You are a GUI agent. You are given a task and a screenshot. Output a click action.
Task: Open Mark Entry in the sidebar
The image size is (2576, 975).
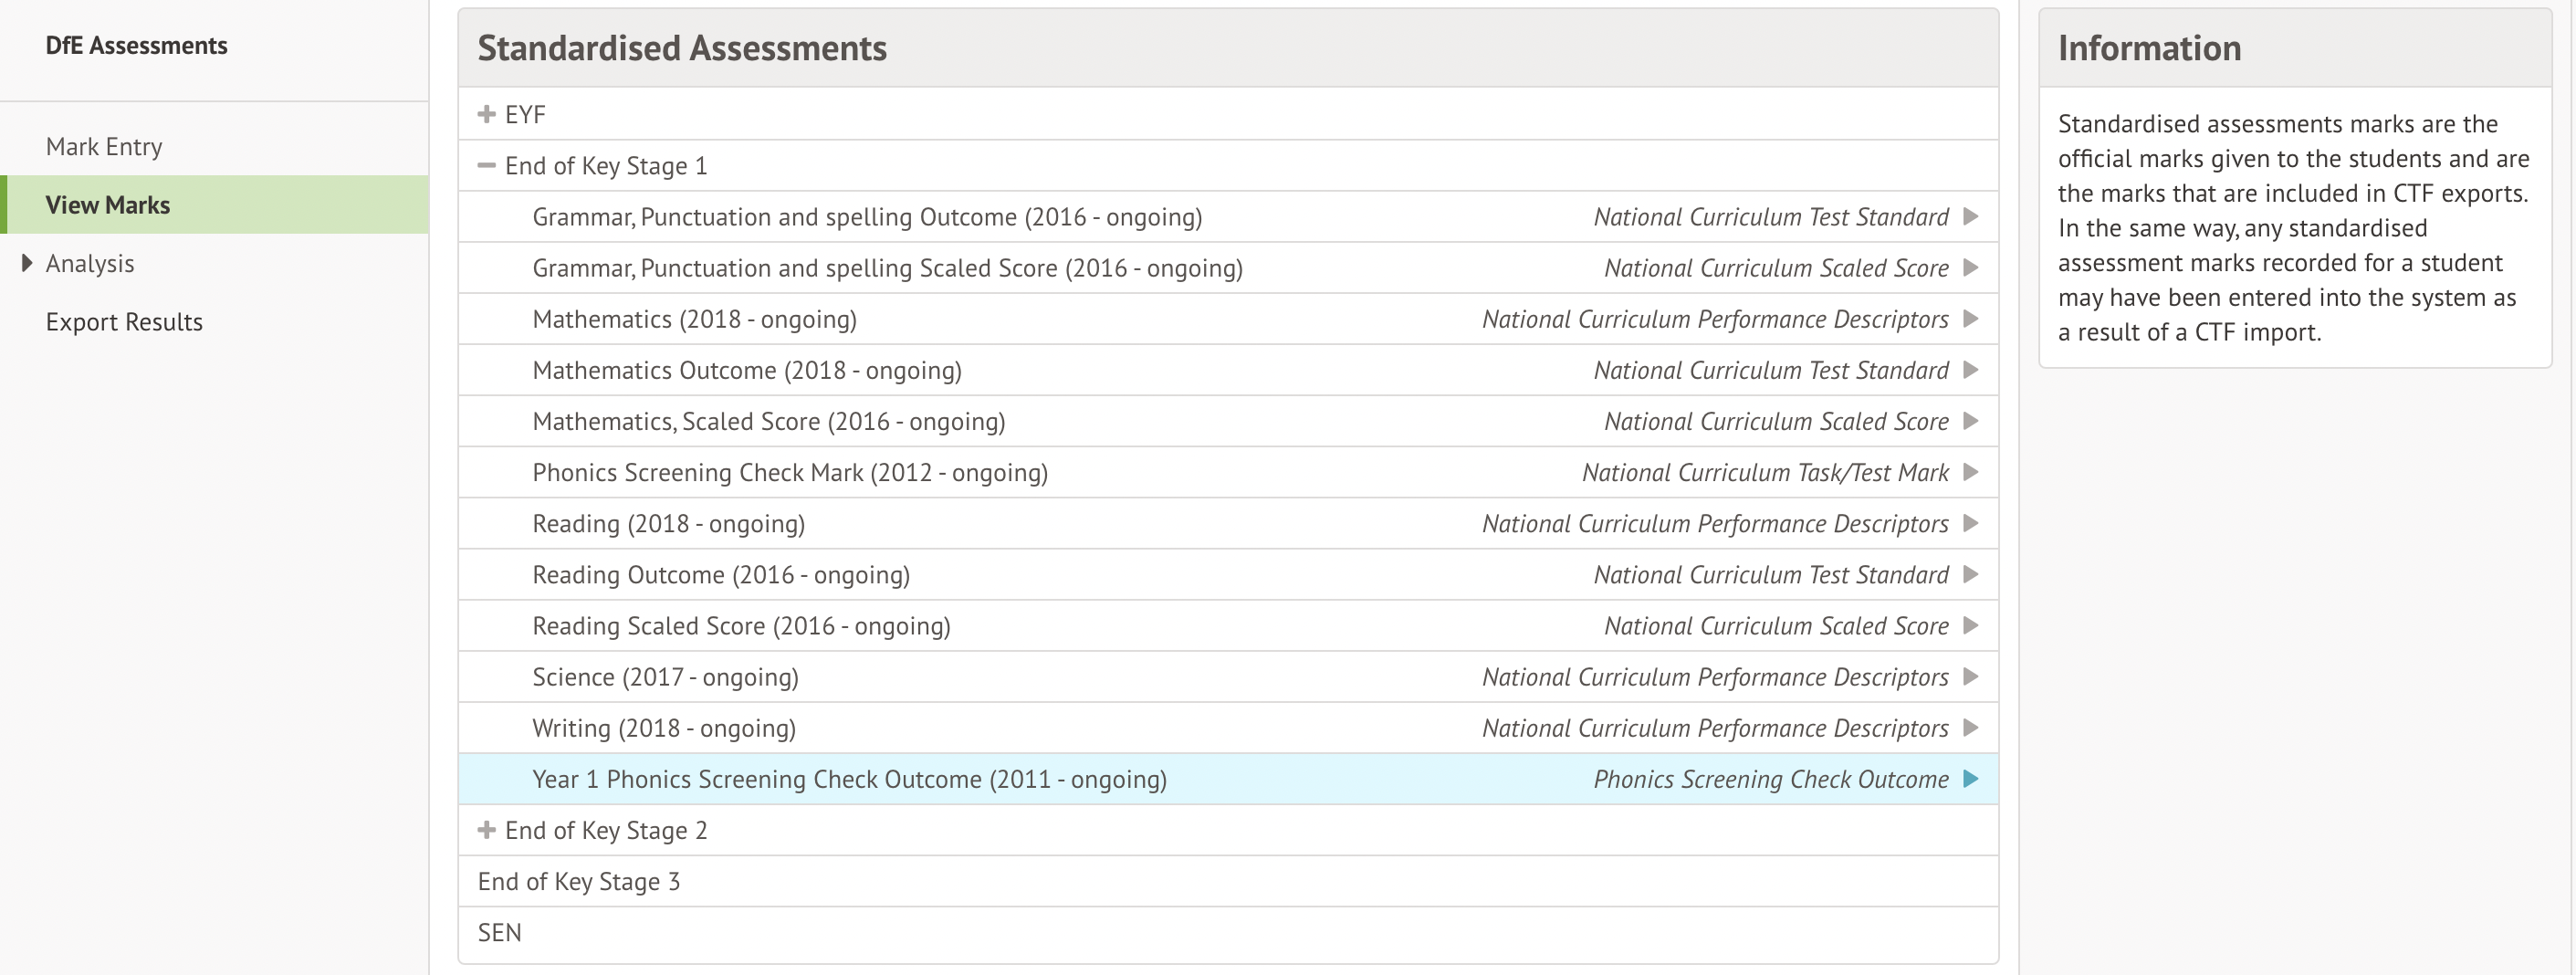(x=104, y=147)
